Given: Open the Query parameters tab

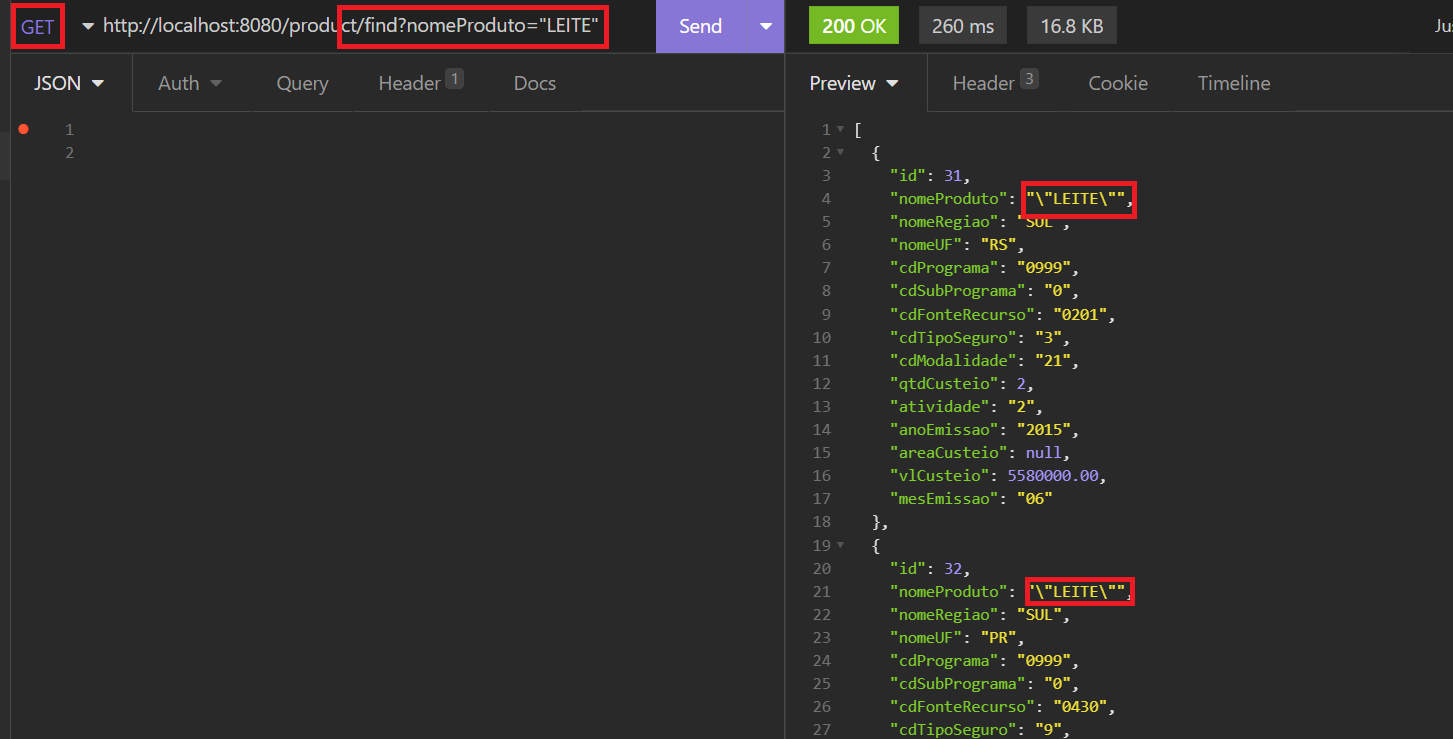Looking at the screenshot, I should [x=302, y=83].
